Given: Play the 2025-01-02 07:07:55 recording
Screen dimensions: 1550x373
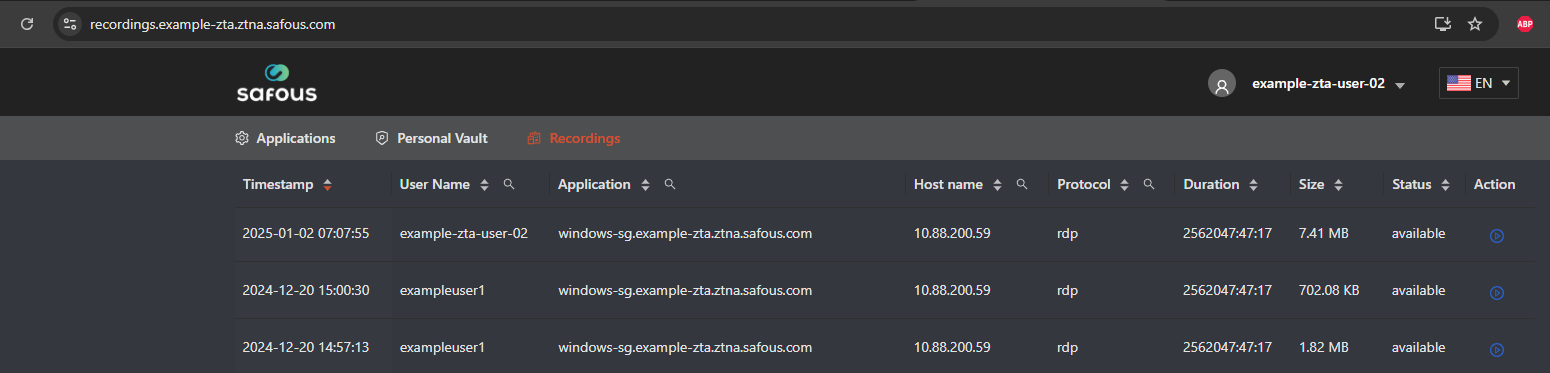Looking at the screenshot, I should (x=1496, y=236).
